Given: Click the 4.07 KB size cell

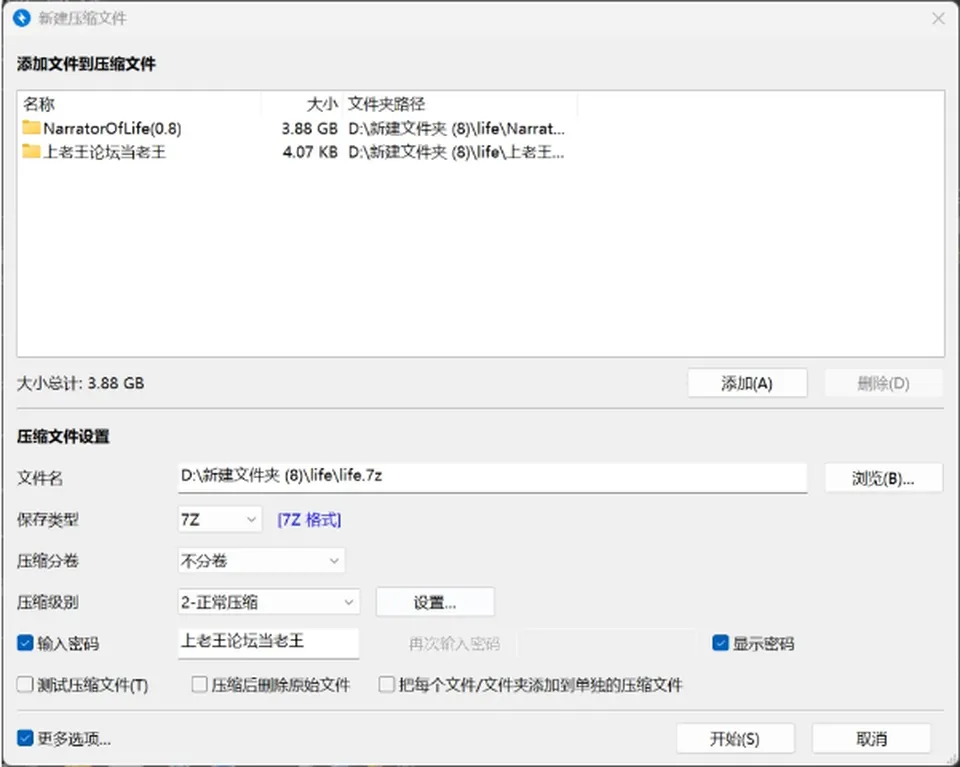Looking at the screenshot, I should point(310,152).
